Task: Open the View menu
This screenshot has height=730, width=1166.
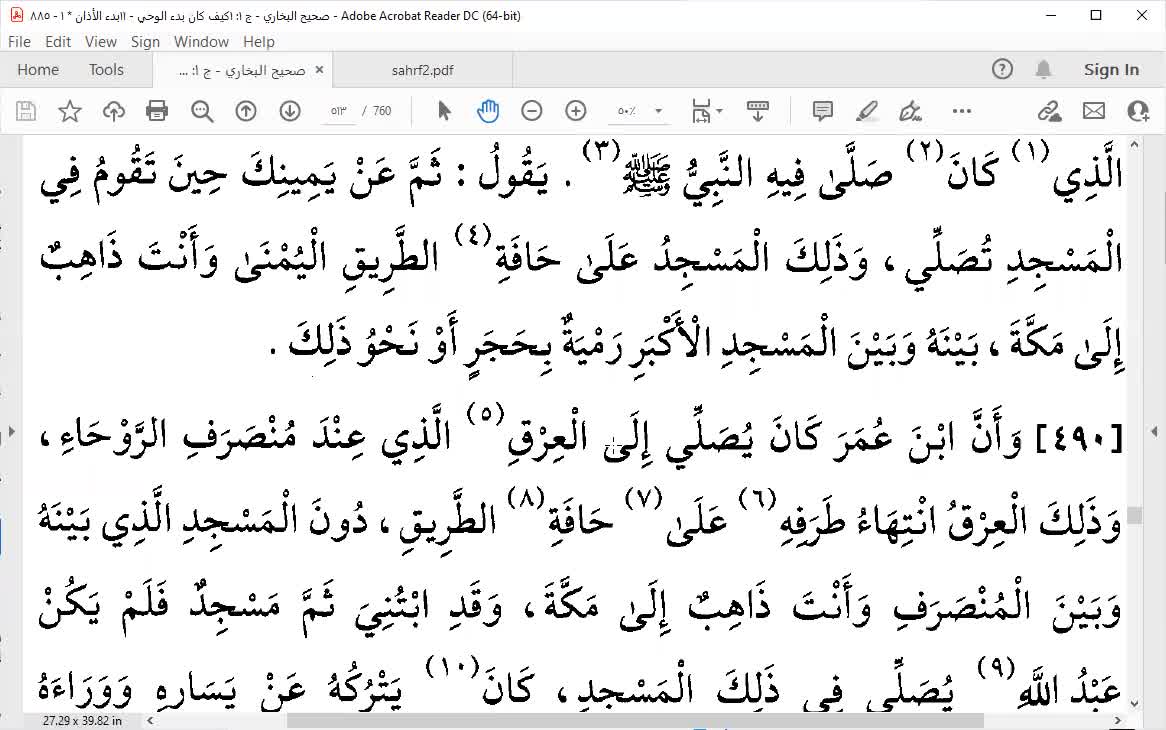Action: point(100,42)
